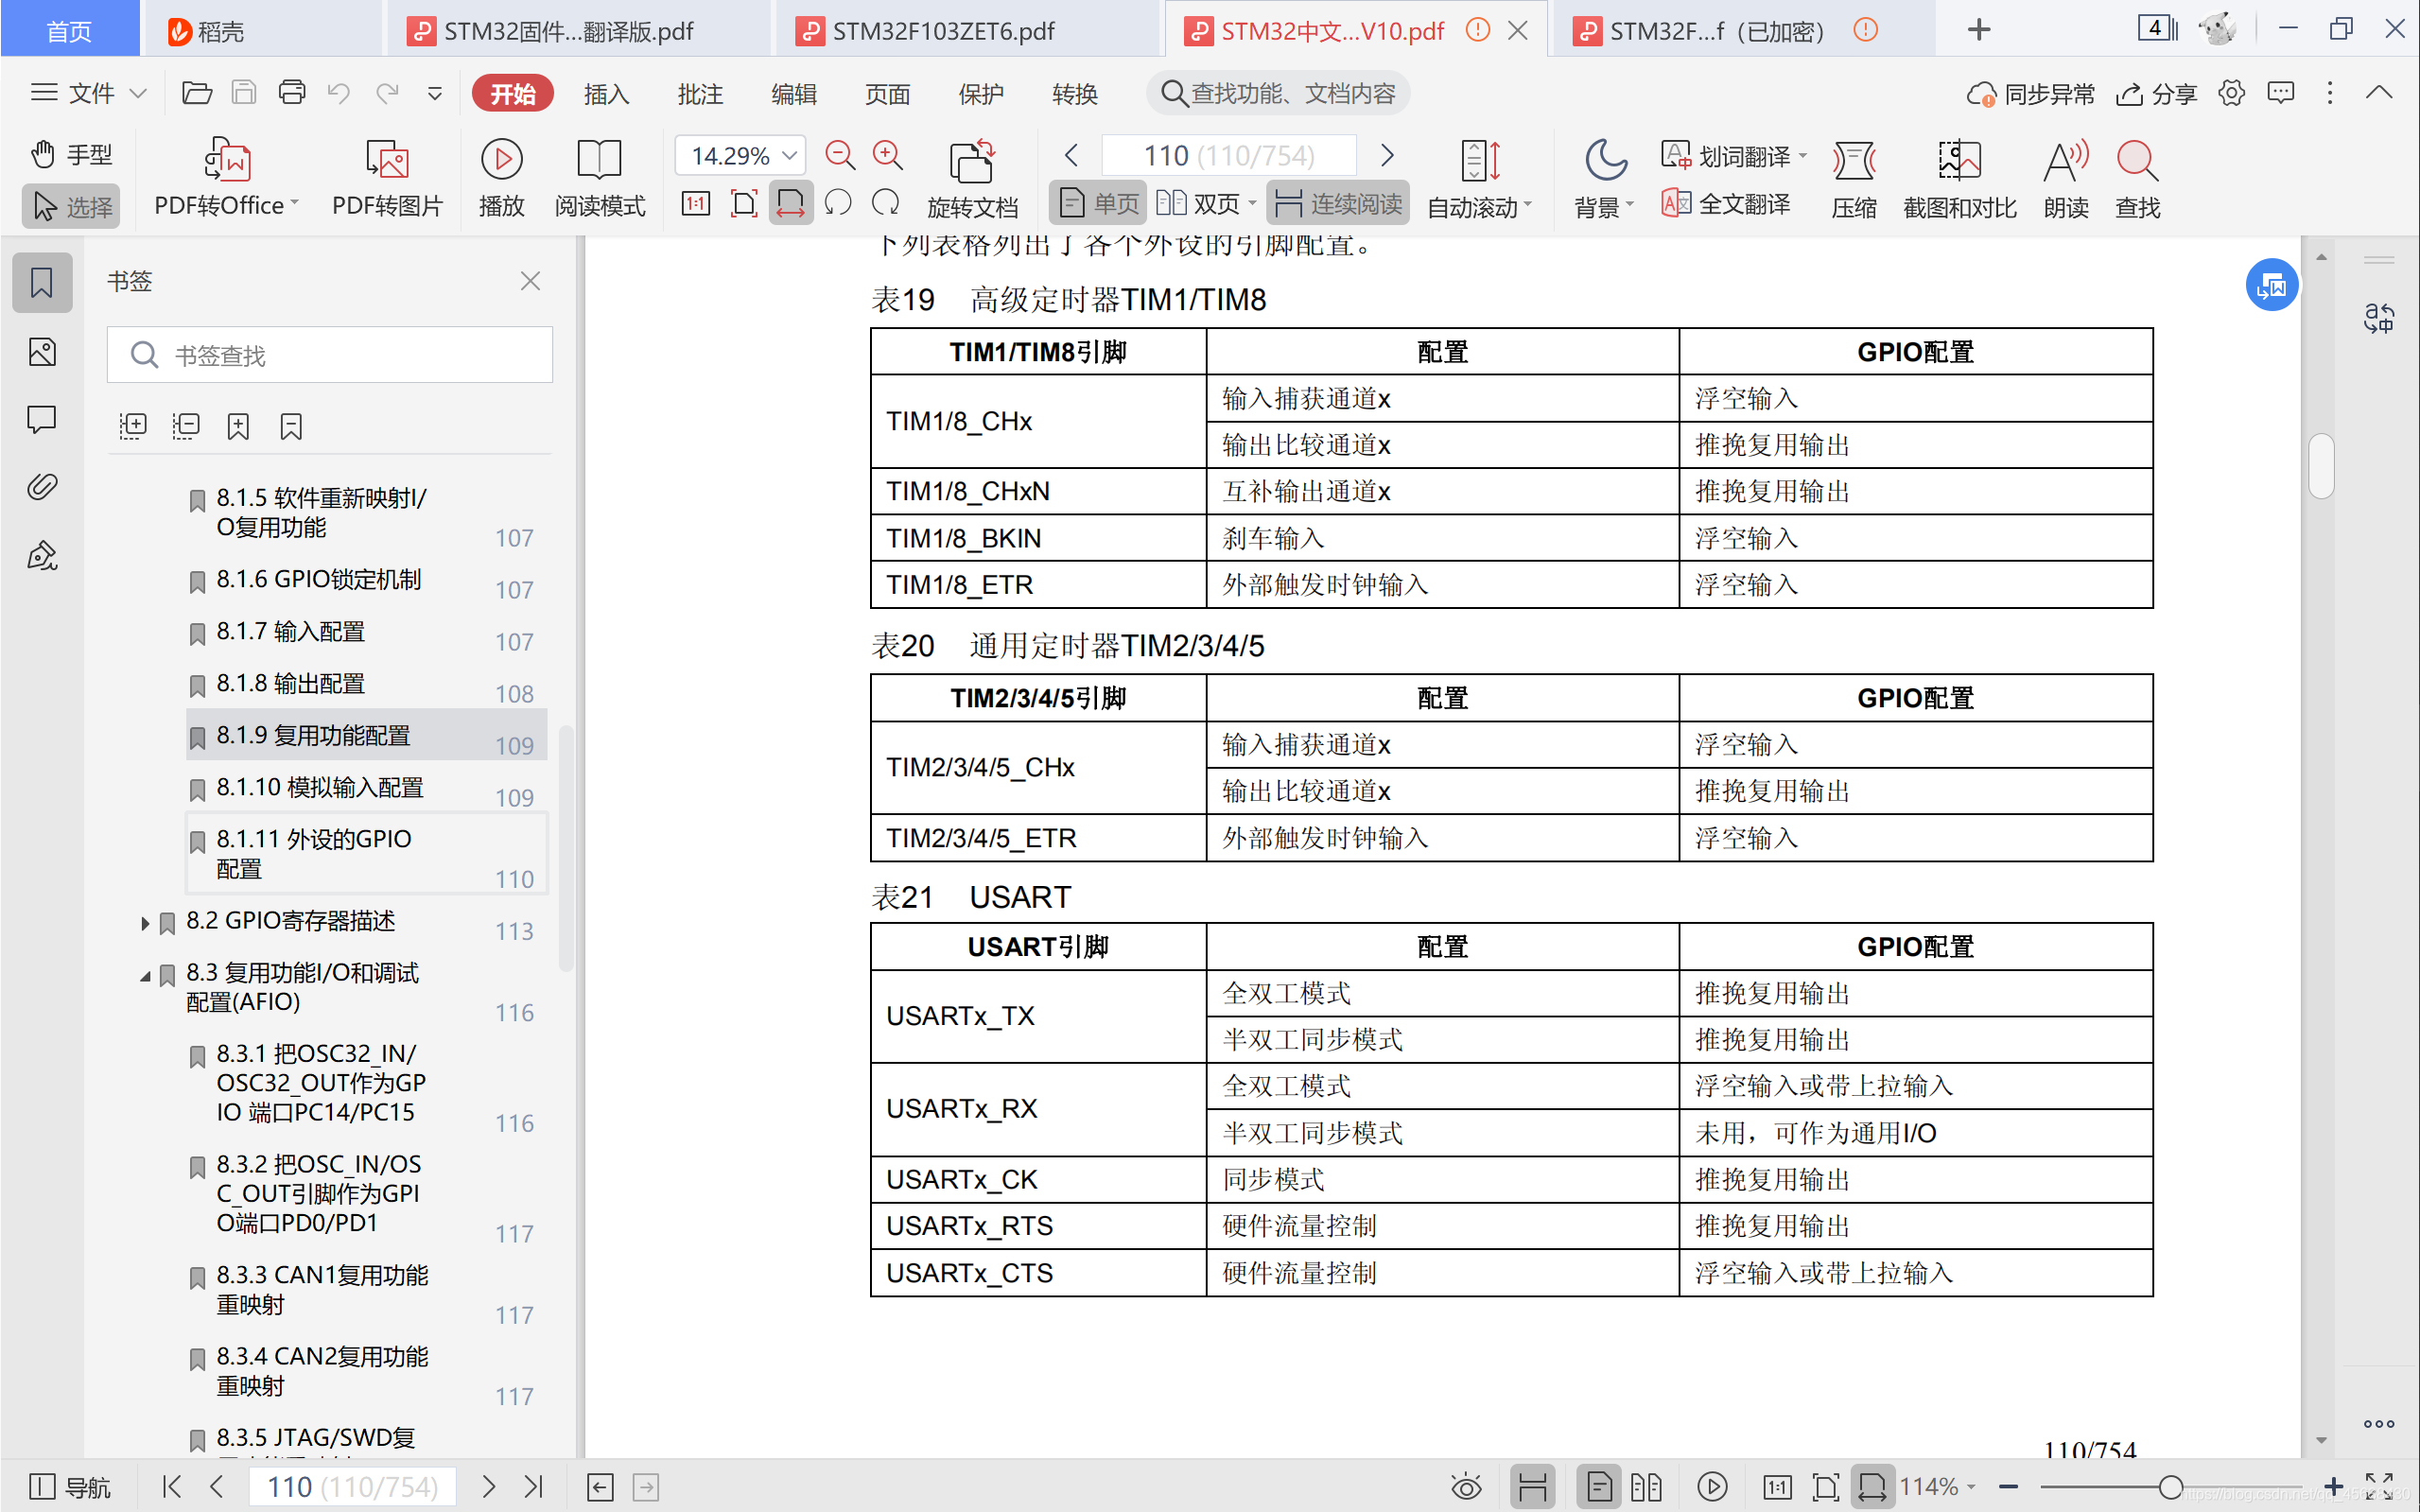The image size is (2420, 1512).
Task: Click full text translation
Action: point(1726,204)
